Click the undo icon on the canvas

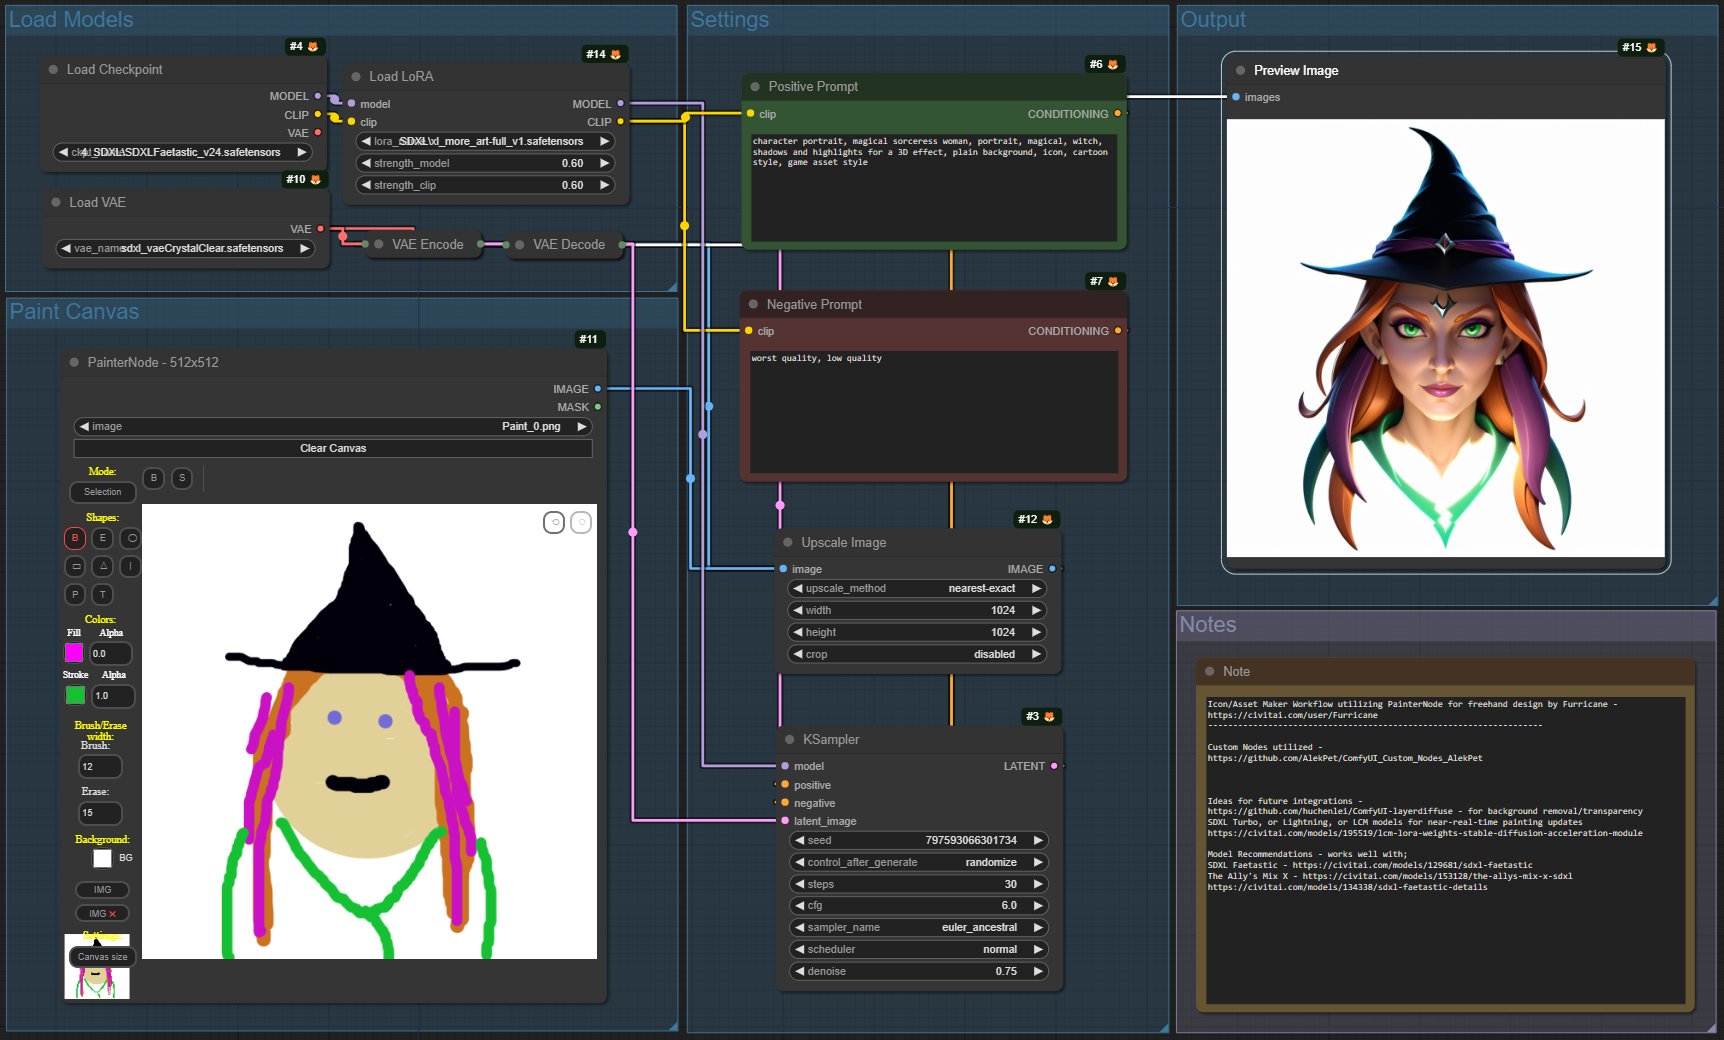click(554, 522)
